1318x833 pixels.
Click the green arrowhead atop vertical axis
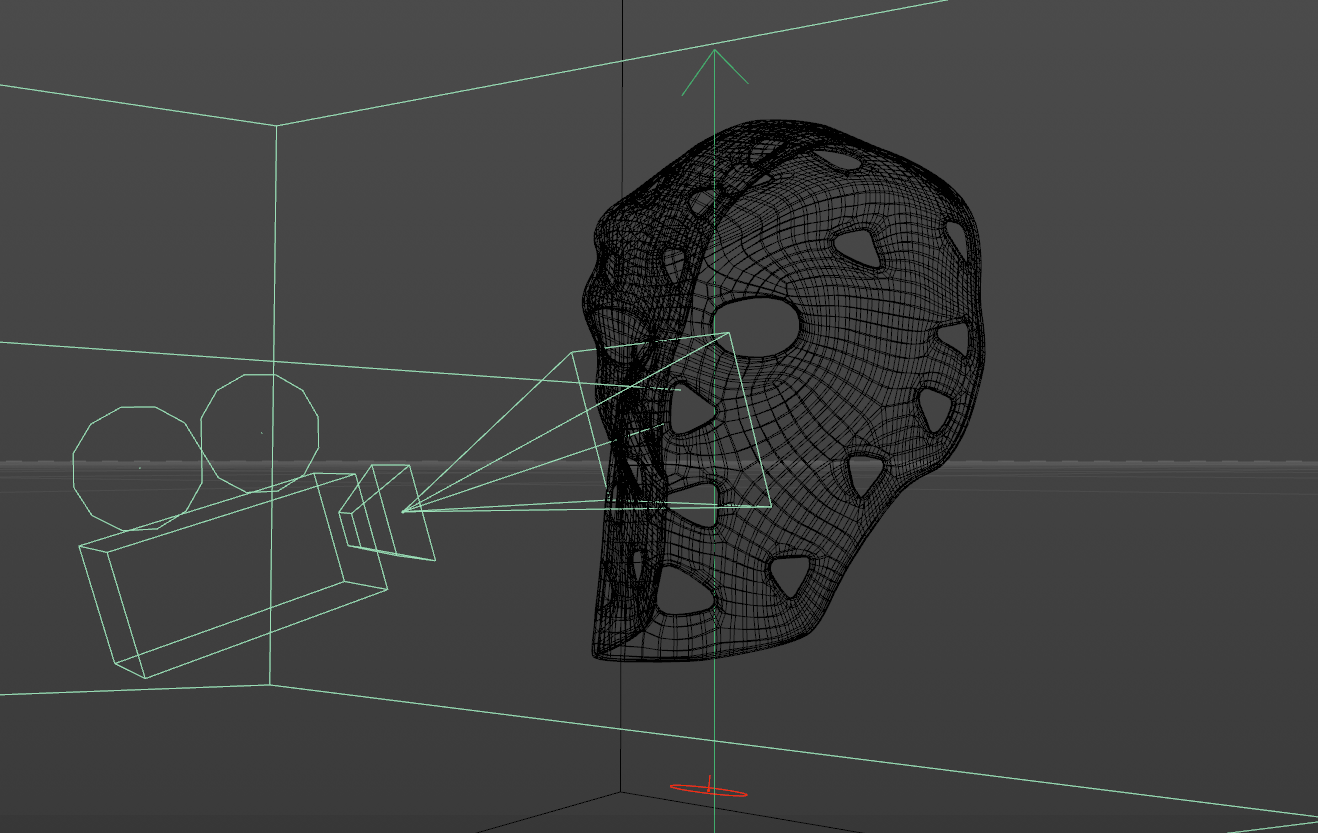[714, 71]
